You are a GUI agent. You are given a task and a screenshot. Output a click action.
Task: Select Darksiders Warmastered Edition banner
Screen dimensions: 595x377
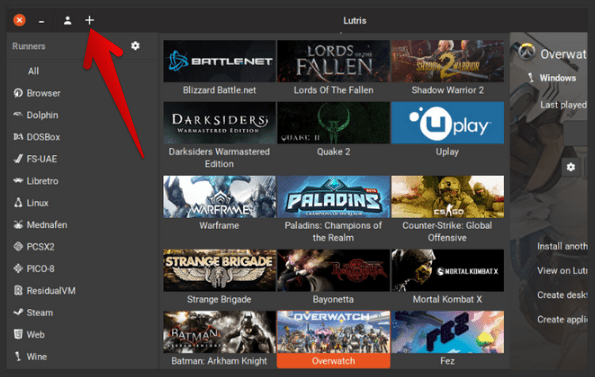[x=219, y=123]
